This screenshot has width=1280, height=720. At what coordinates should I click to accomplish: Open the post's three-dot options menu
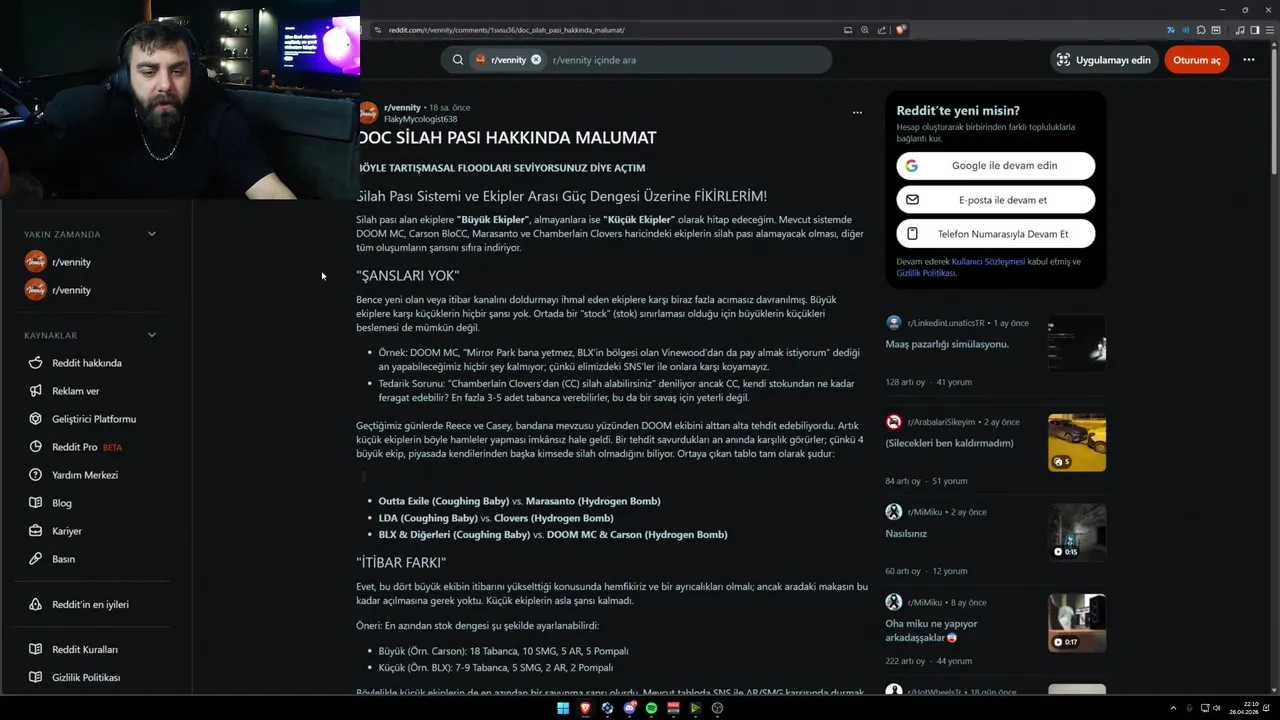[x=857, y=113]
